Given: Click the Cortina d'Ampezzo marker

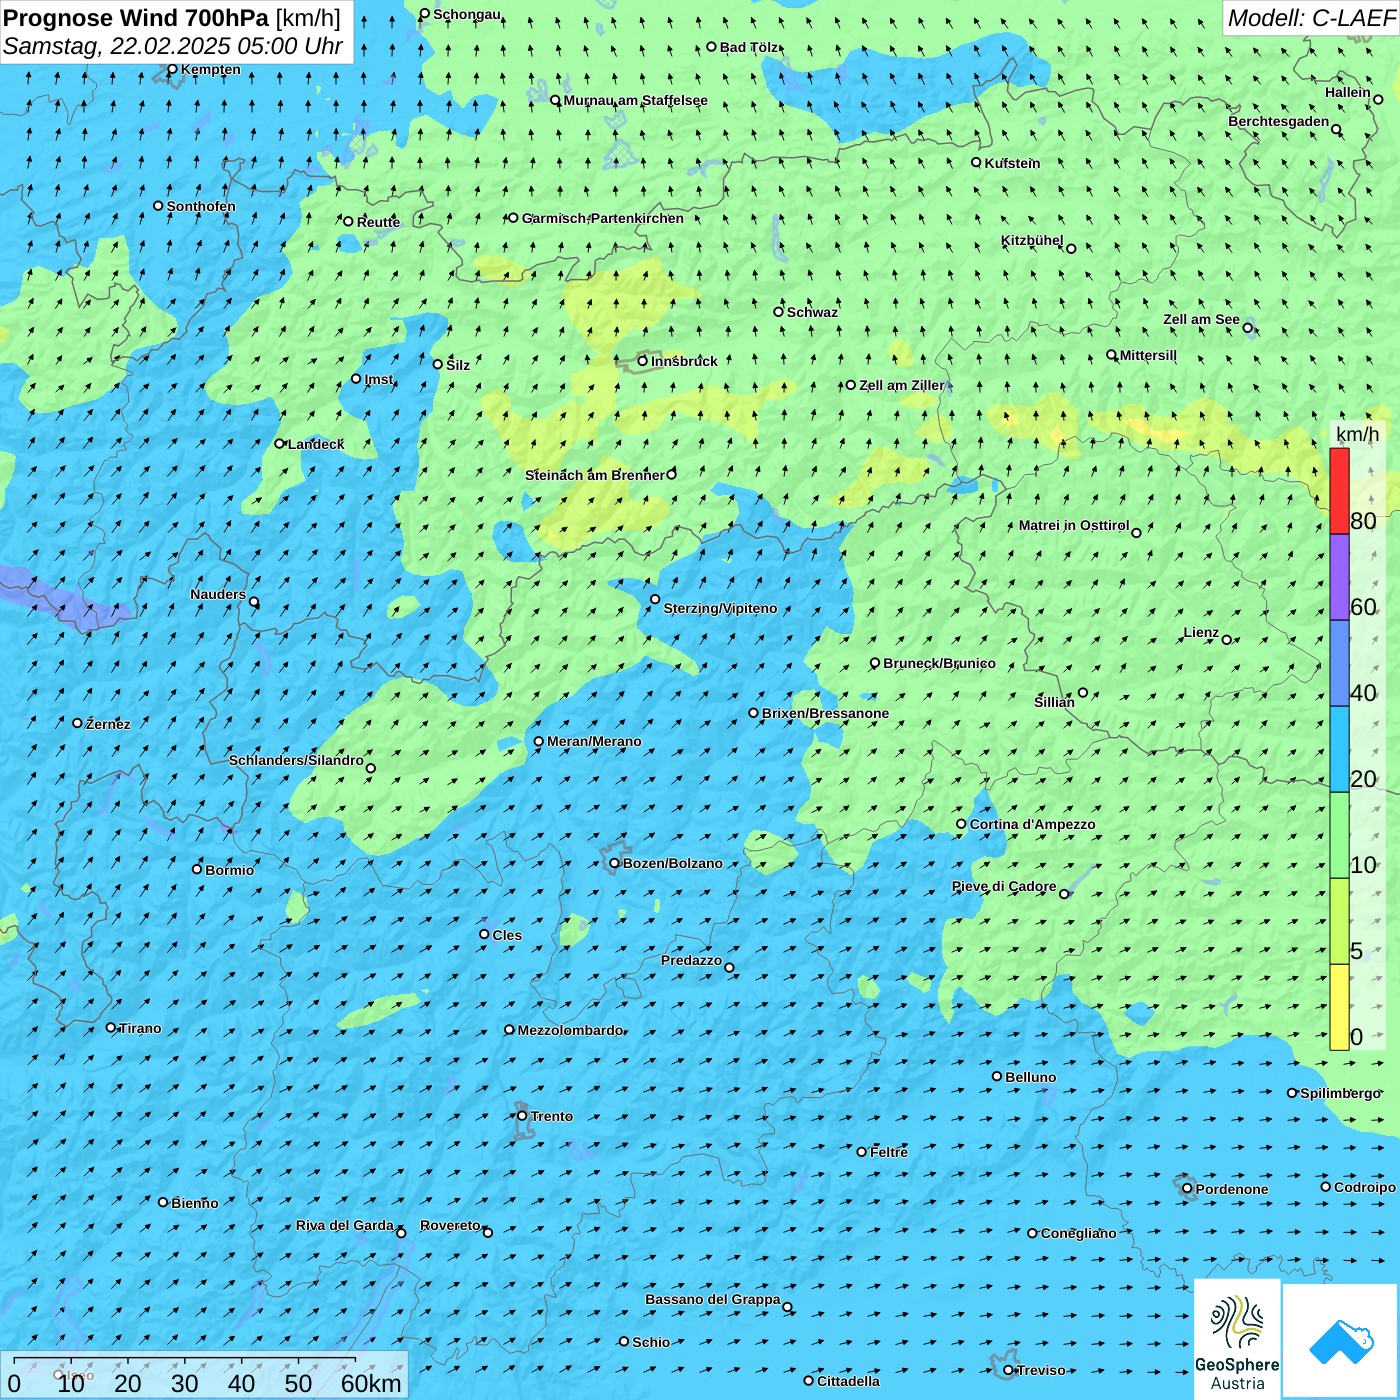Looking at the screenshot, I should [x=961, y=824].
